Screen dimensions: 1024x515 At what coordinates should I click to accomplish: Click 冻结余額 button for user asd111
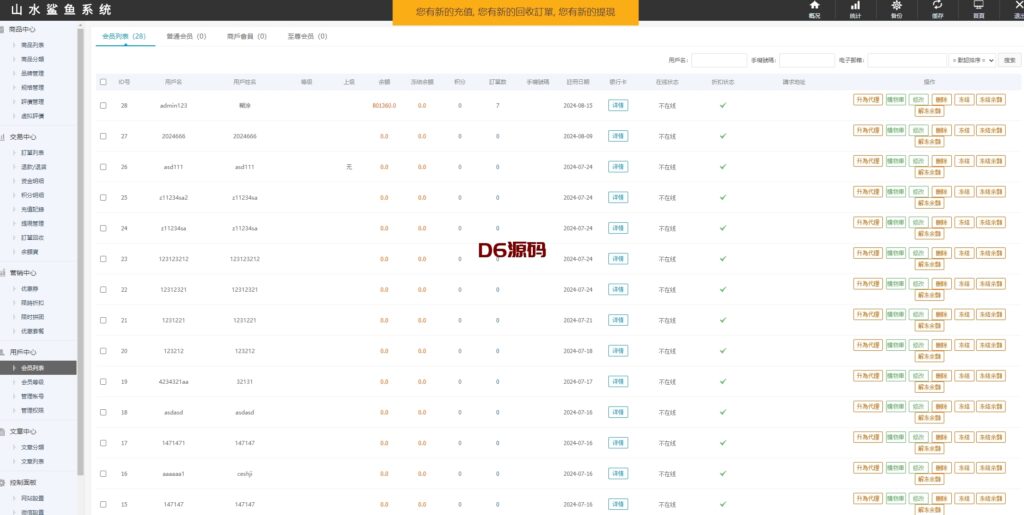(x=991, y=161)
